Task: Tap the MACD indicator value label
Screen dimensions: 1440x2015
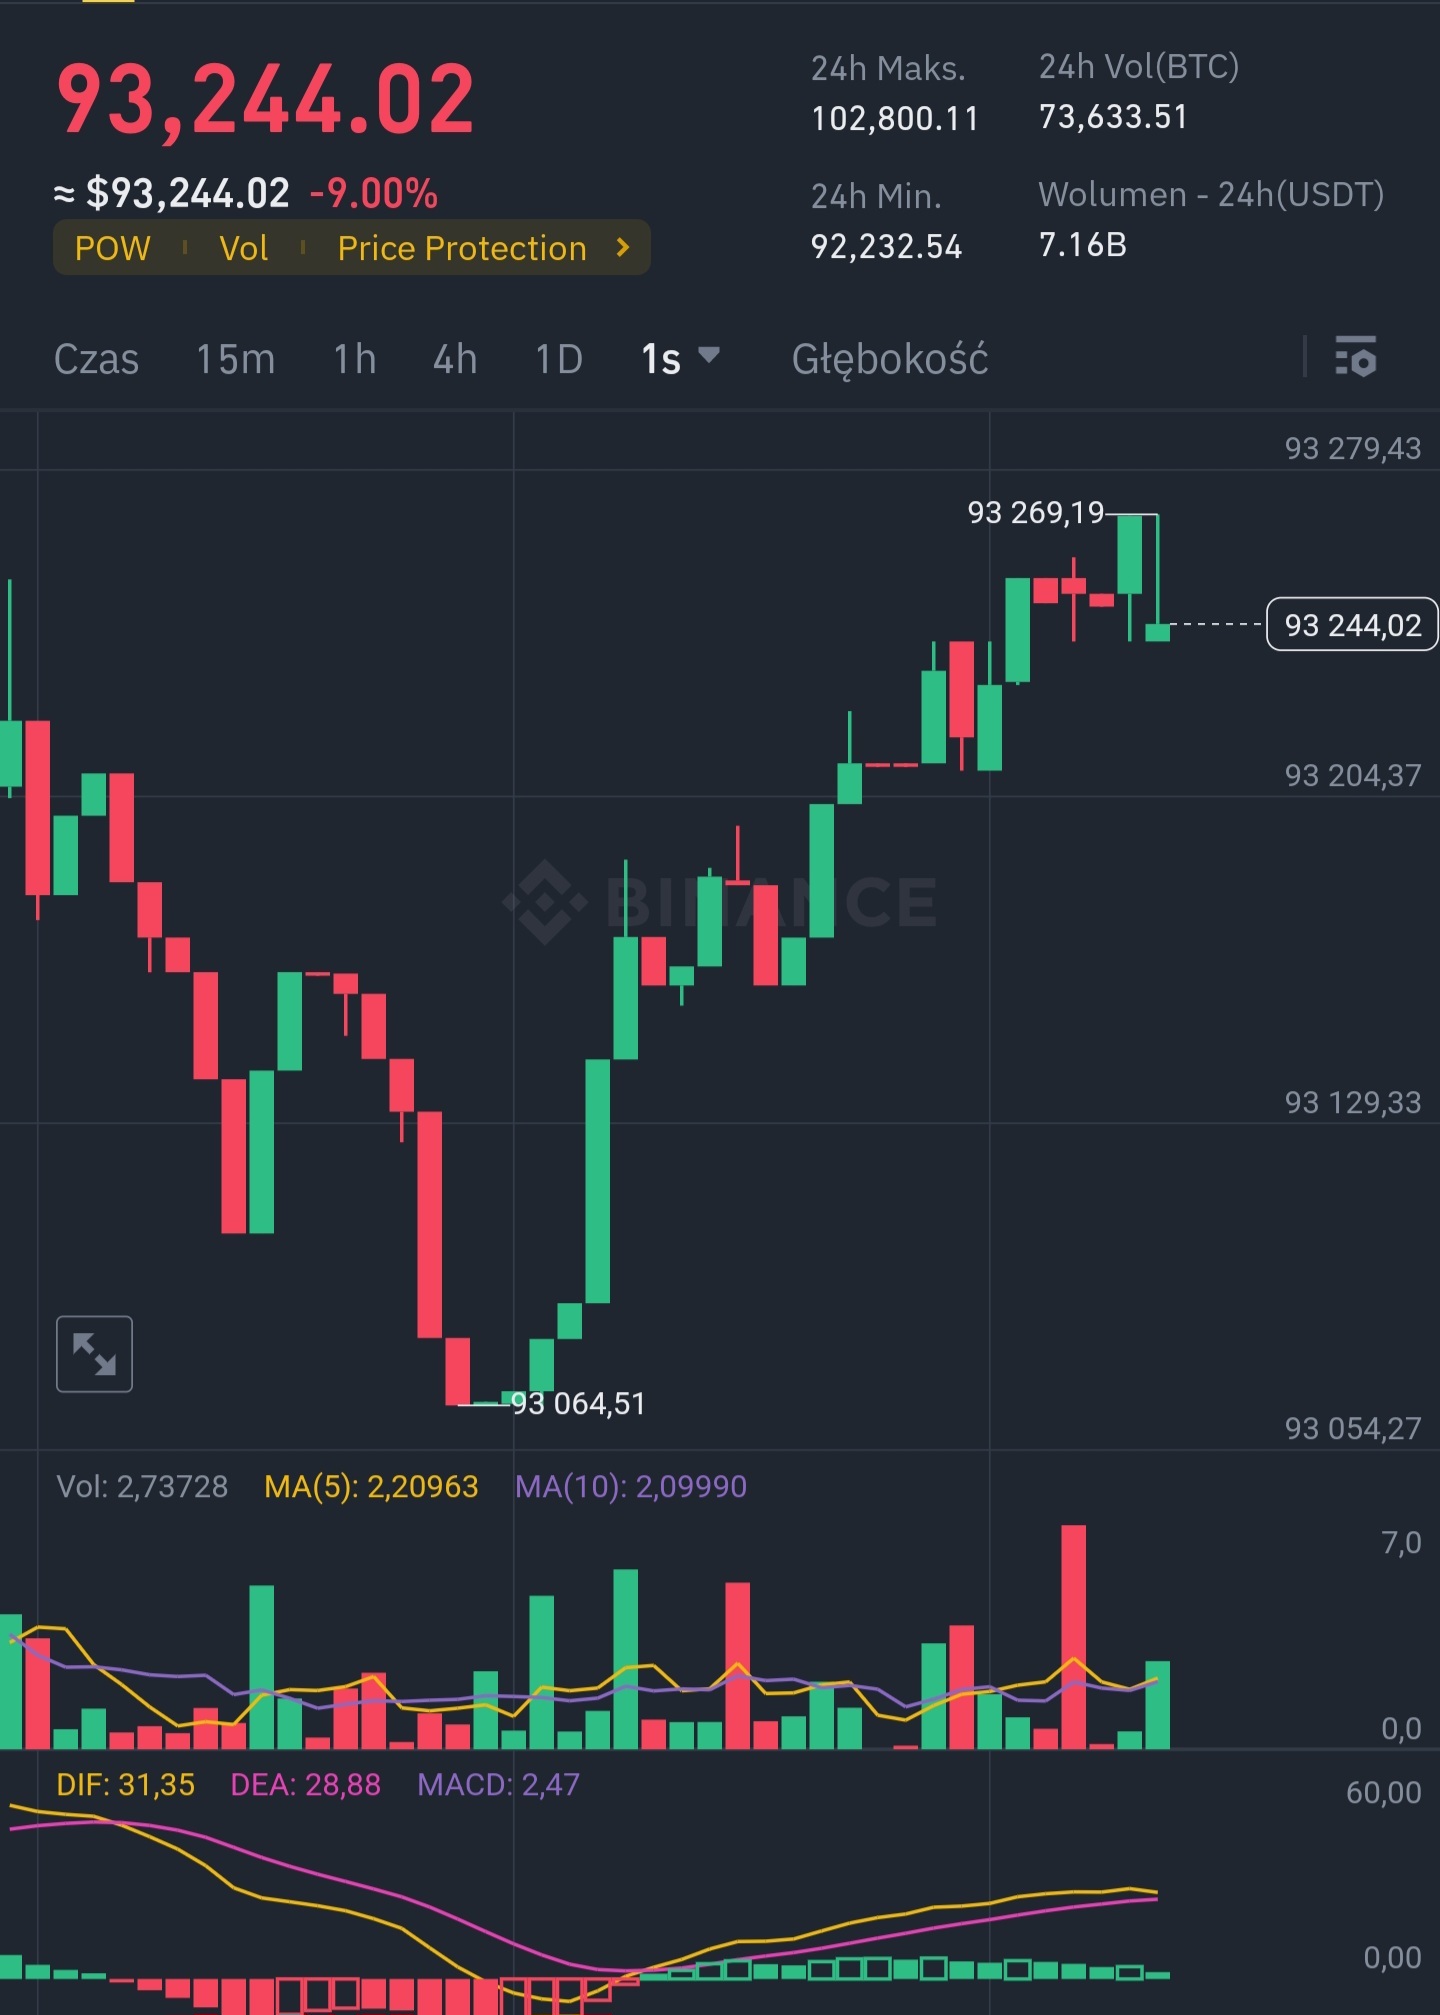Action: [x=498, y=1785]
